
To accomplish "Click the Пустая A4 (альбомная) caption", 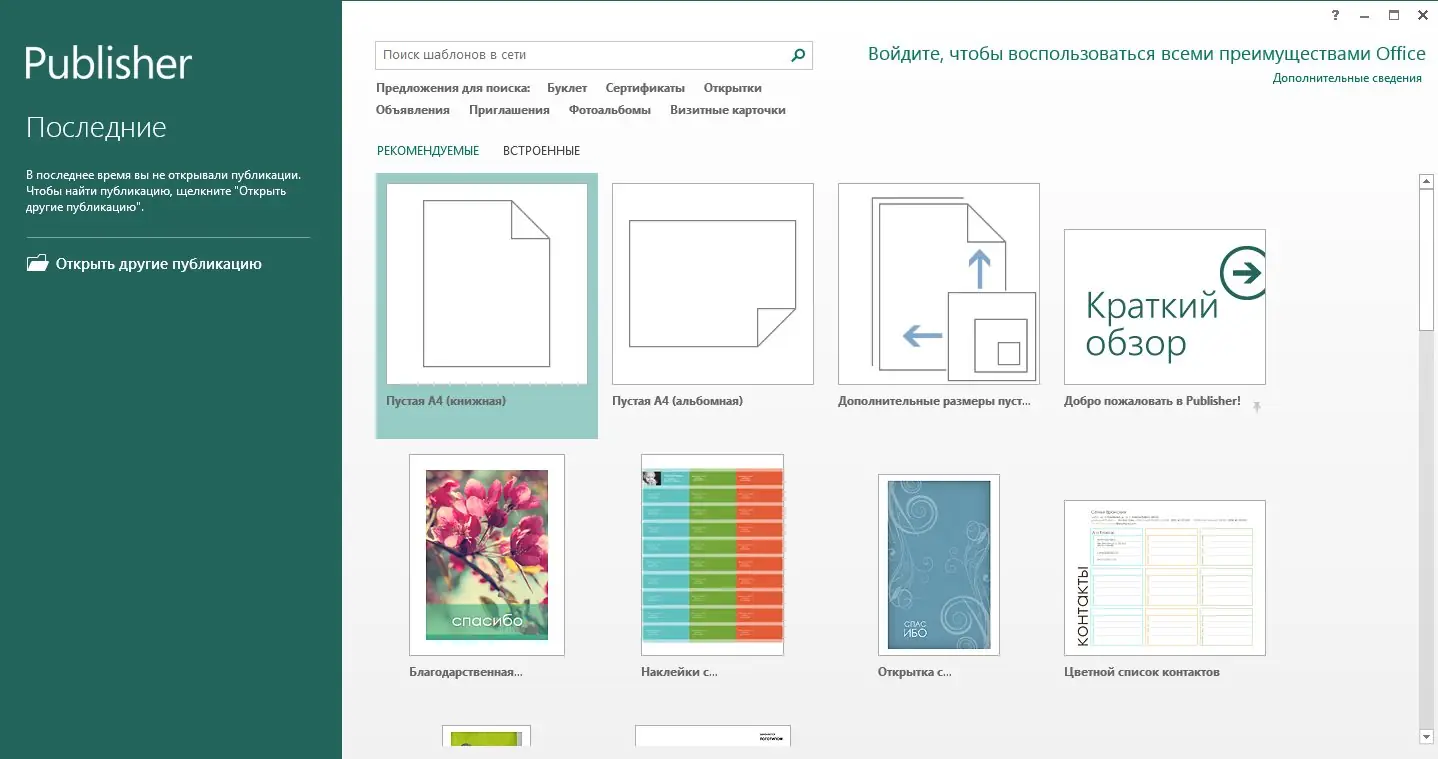I will [677, 401].
